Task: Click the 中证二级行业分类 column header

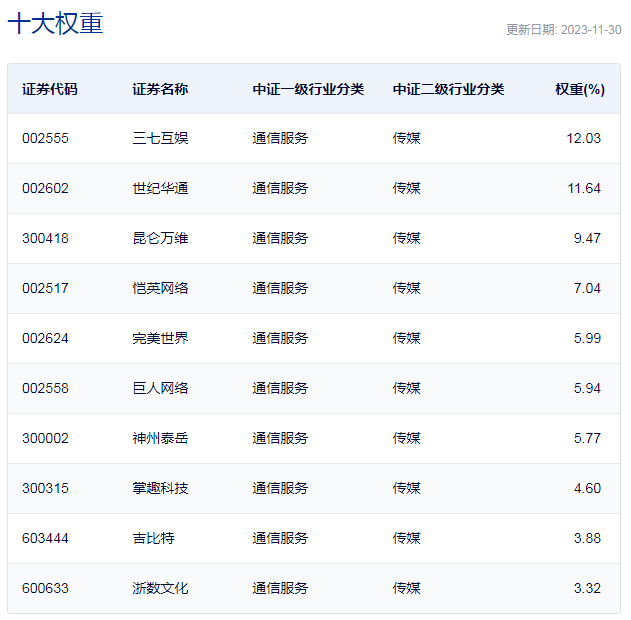Action: click(448, 89)
